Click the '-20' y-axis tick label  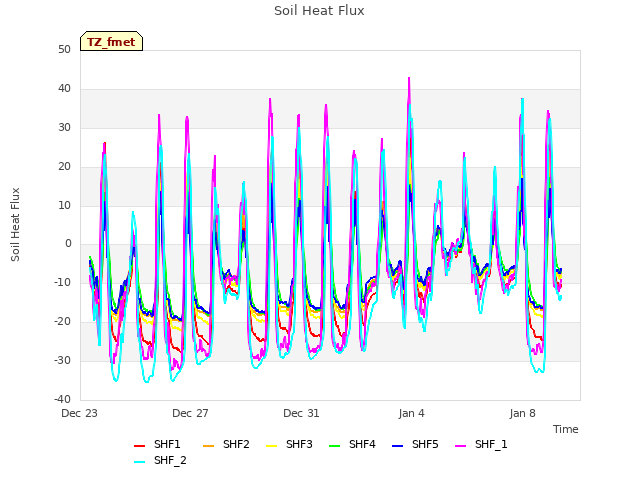62,322
